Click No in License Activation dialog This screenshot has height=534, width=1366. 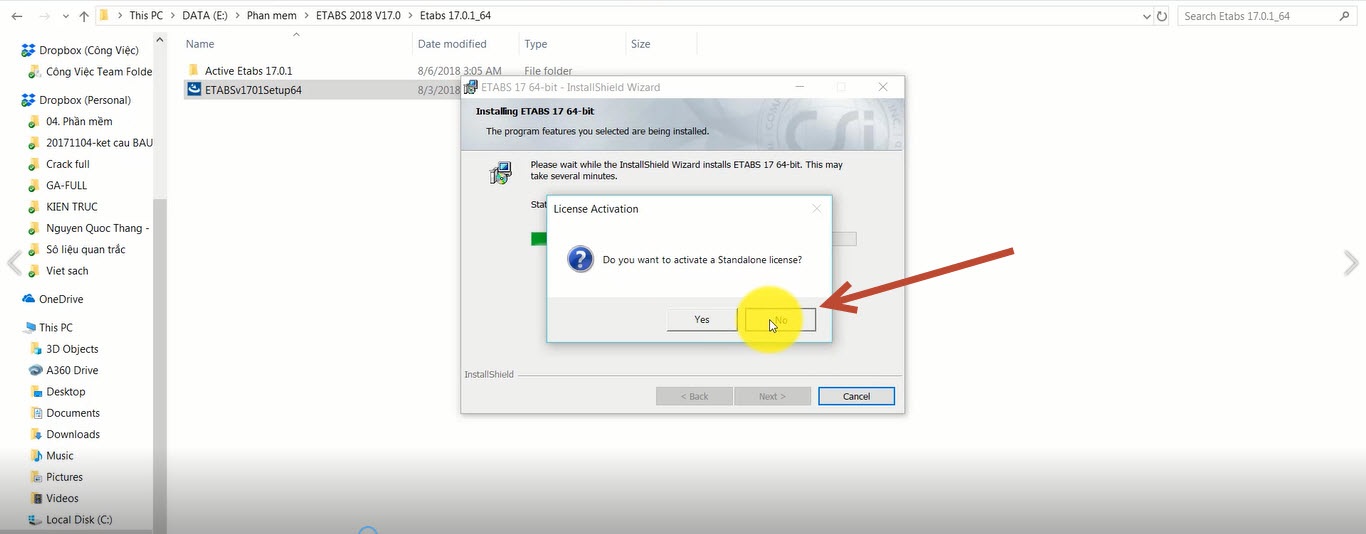pos(780,320)
